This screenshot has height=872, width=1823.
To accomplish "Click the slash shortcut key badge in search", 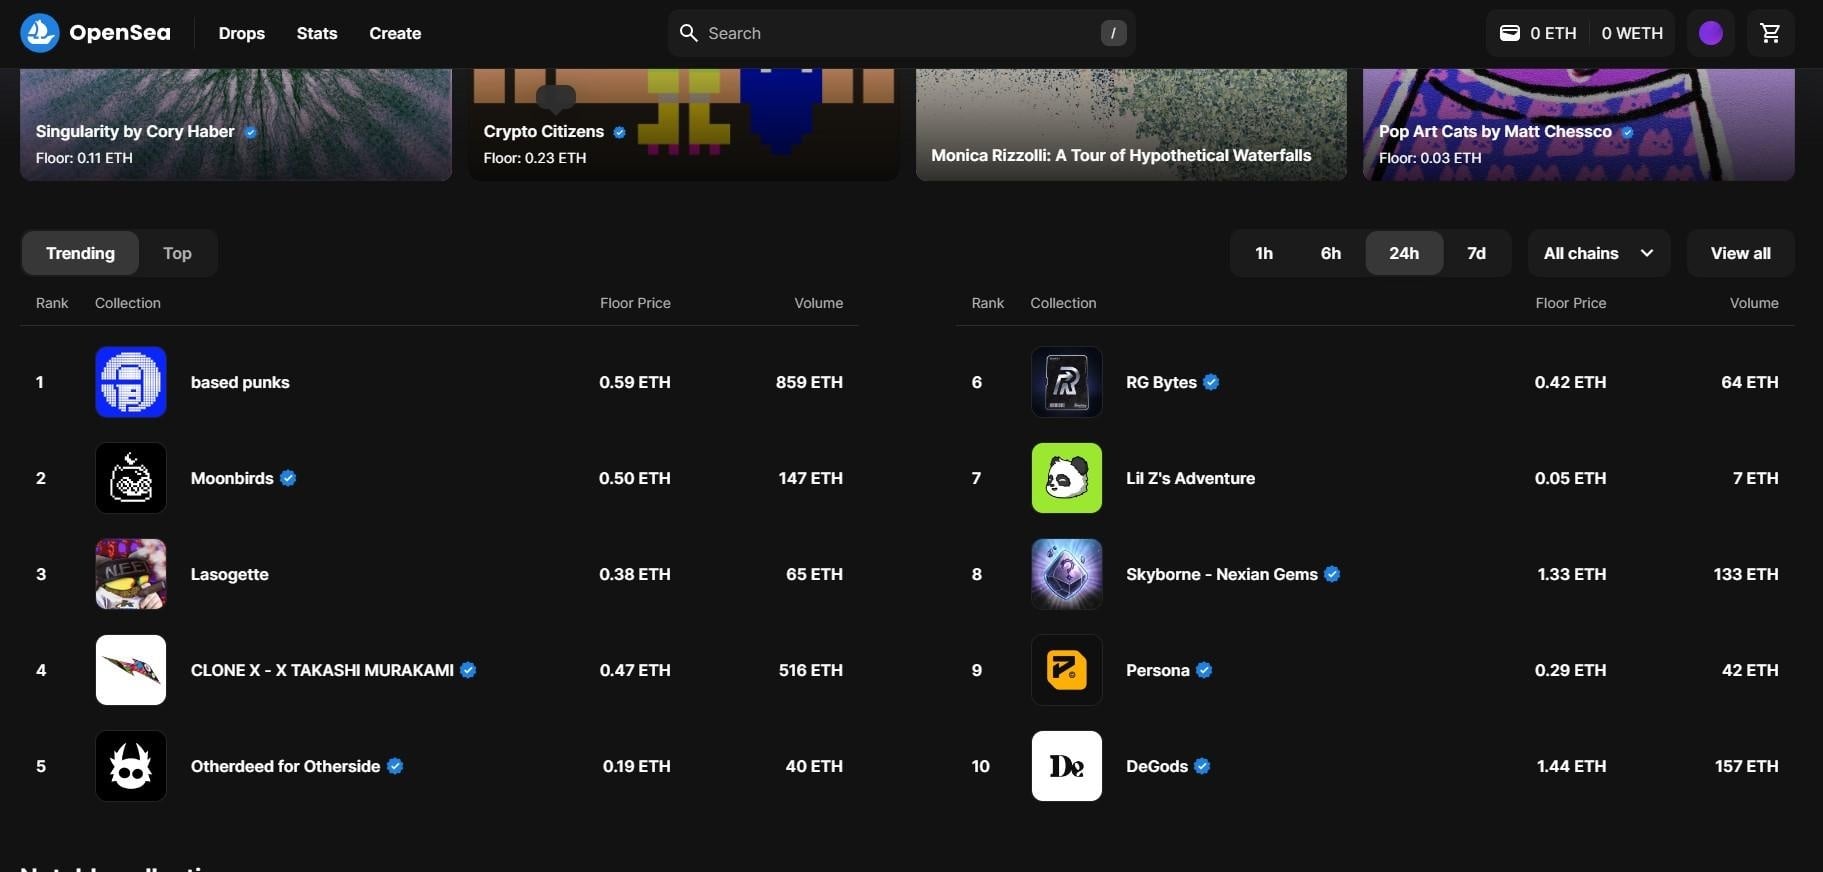I will (1113, 33).
